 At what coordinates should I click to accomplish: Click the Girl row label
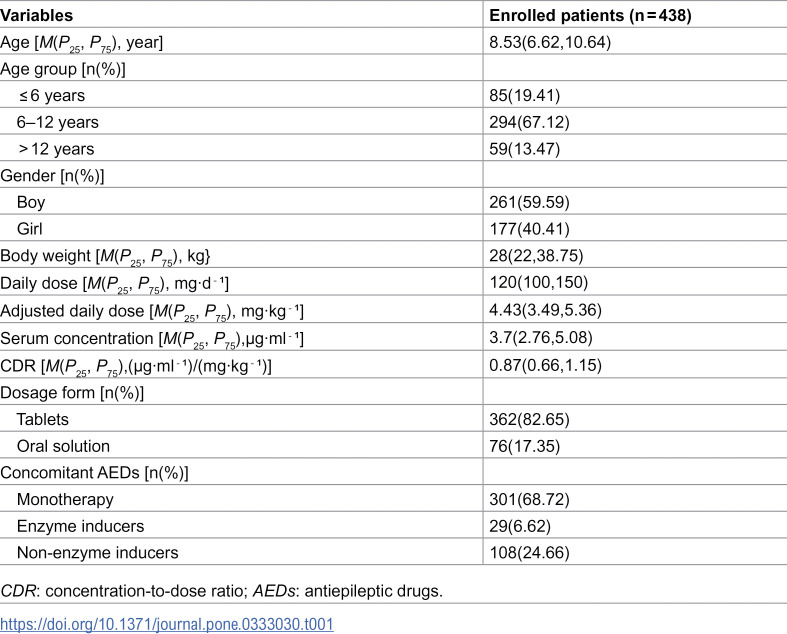tap(30, 228)
